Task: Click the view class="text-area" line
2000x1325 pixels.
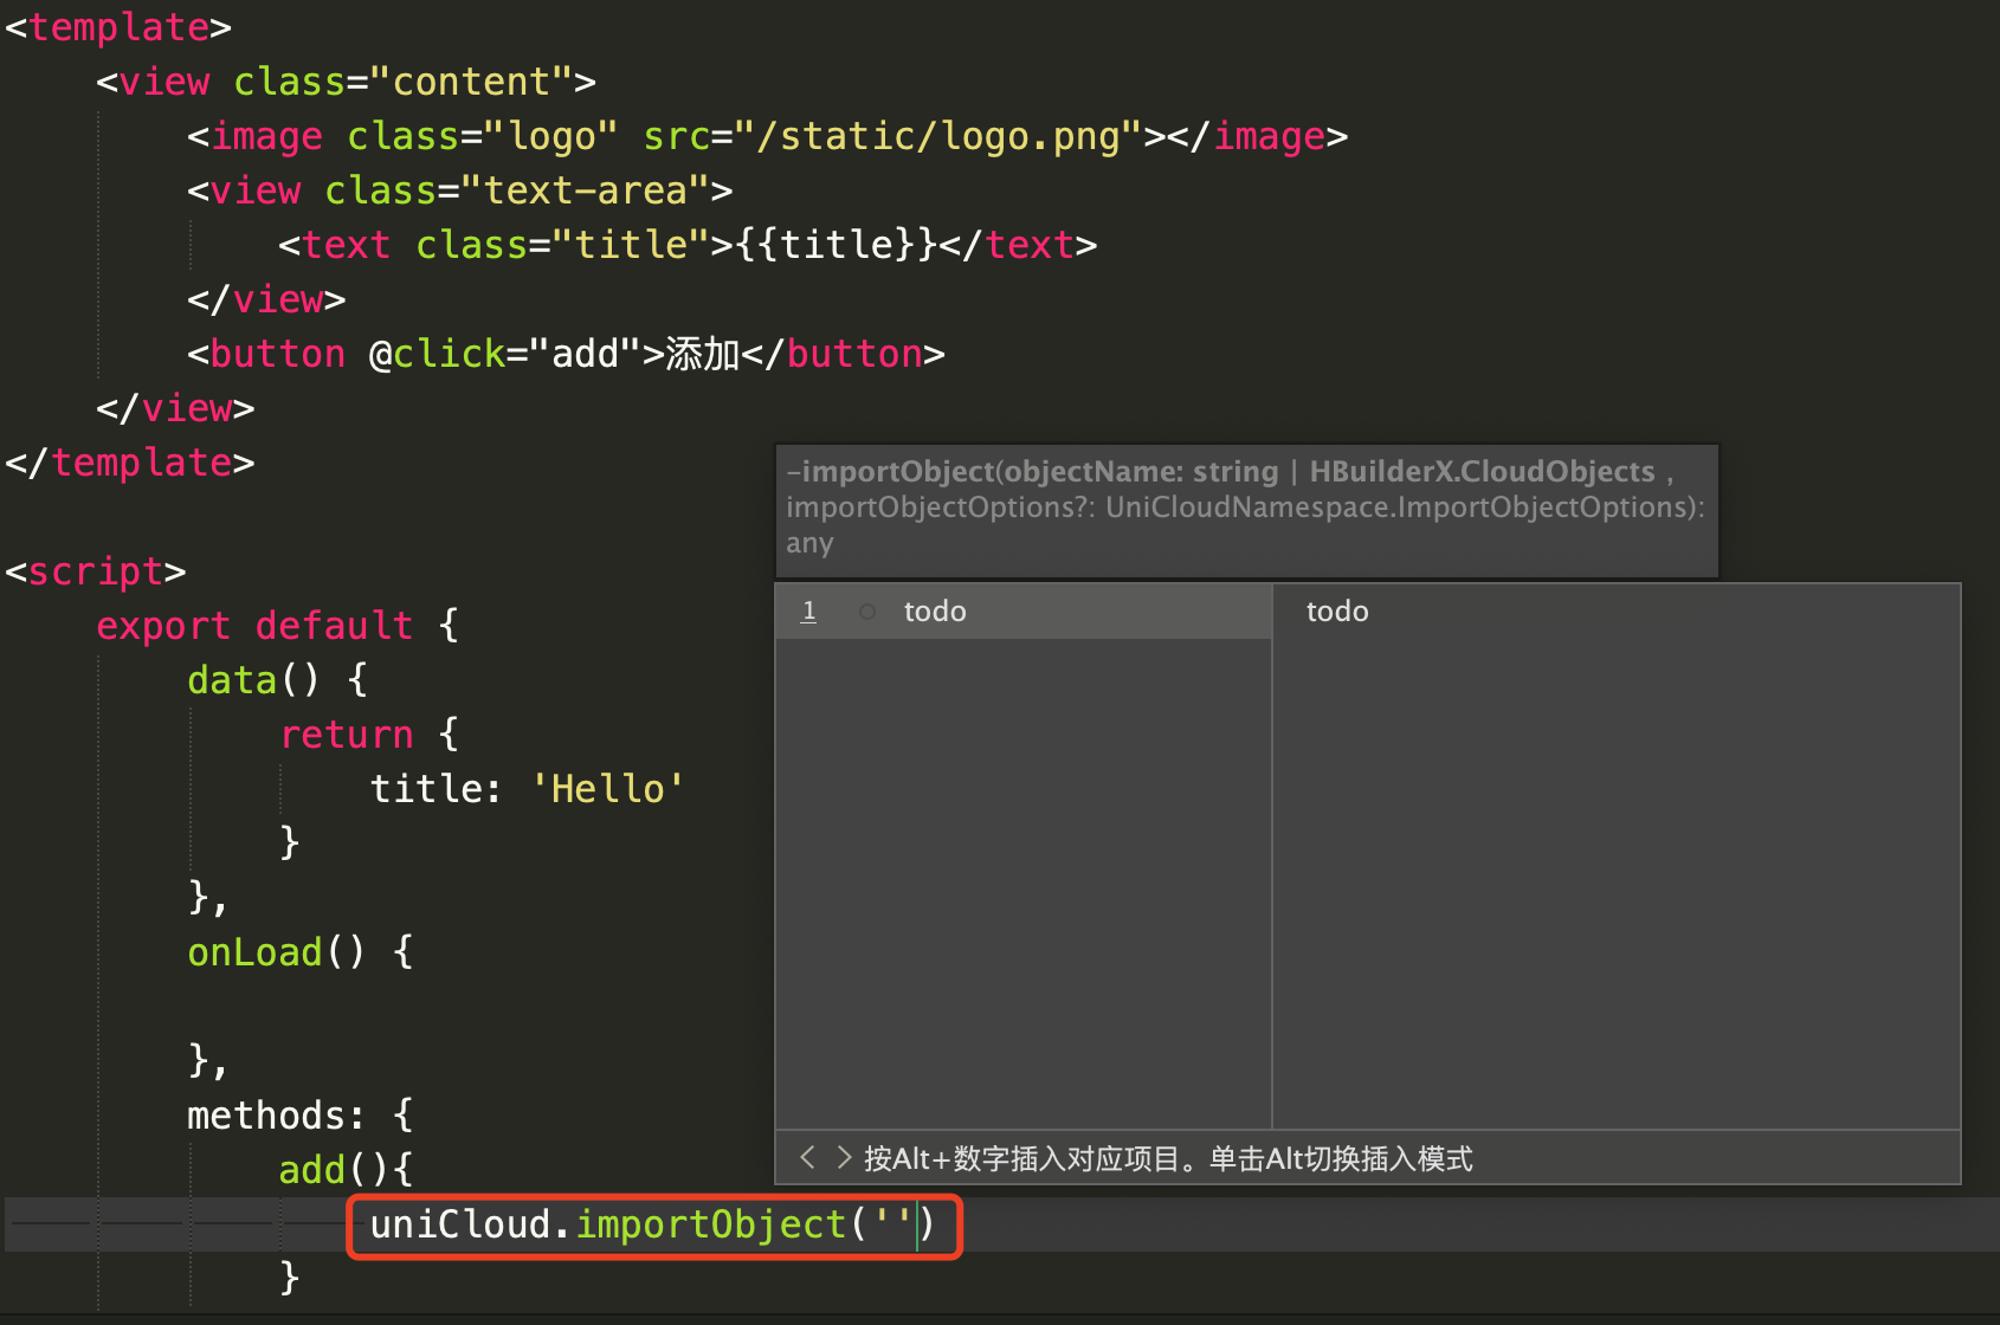Action: coord(460,191)
